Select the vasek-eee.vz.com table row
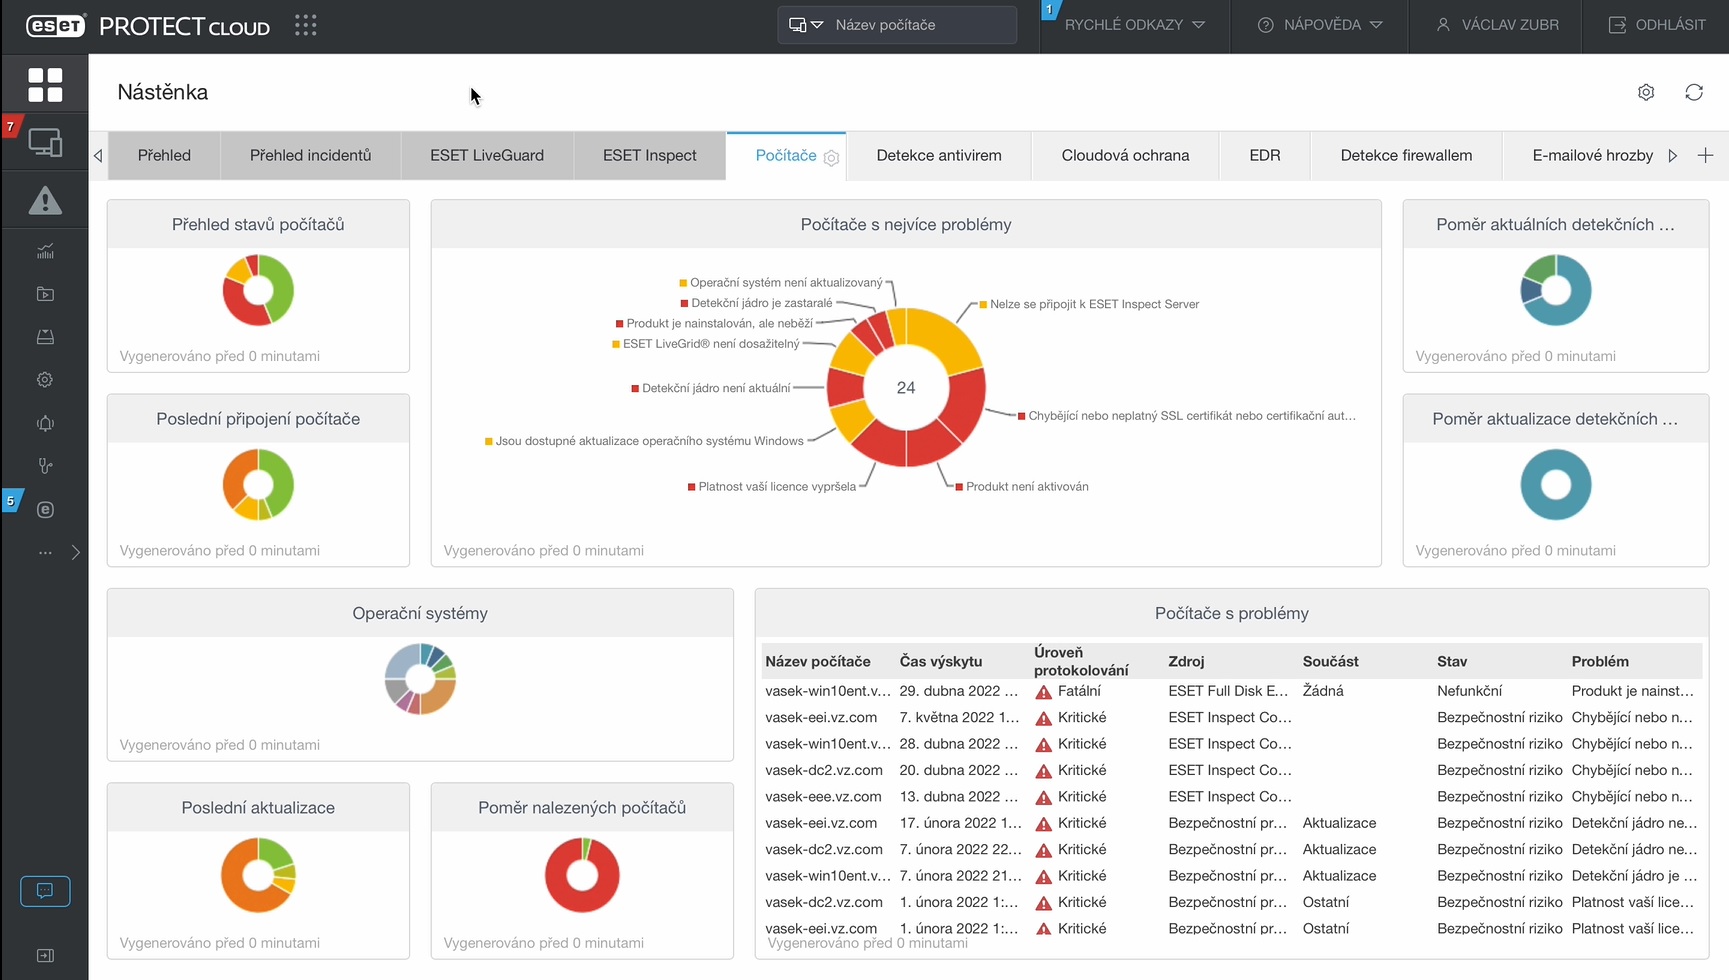Image resolution: width=1729 pixels, height=980 pixels. (1231, 797)
